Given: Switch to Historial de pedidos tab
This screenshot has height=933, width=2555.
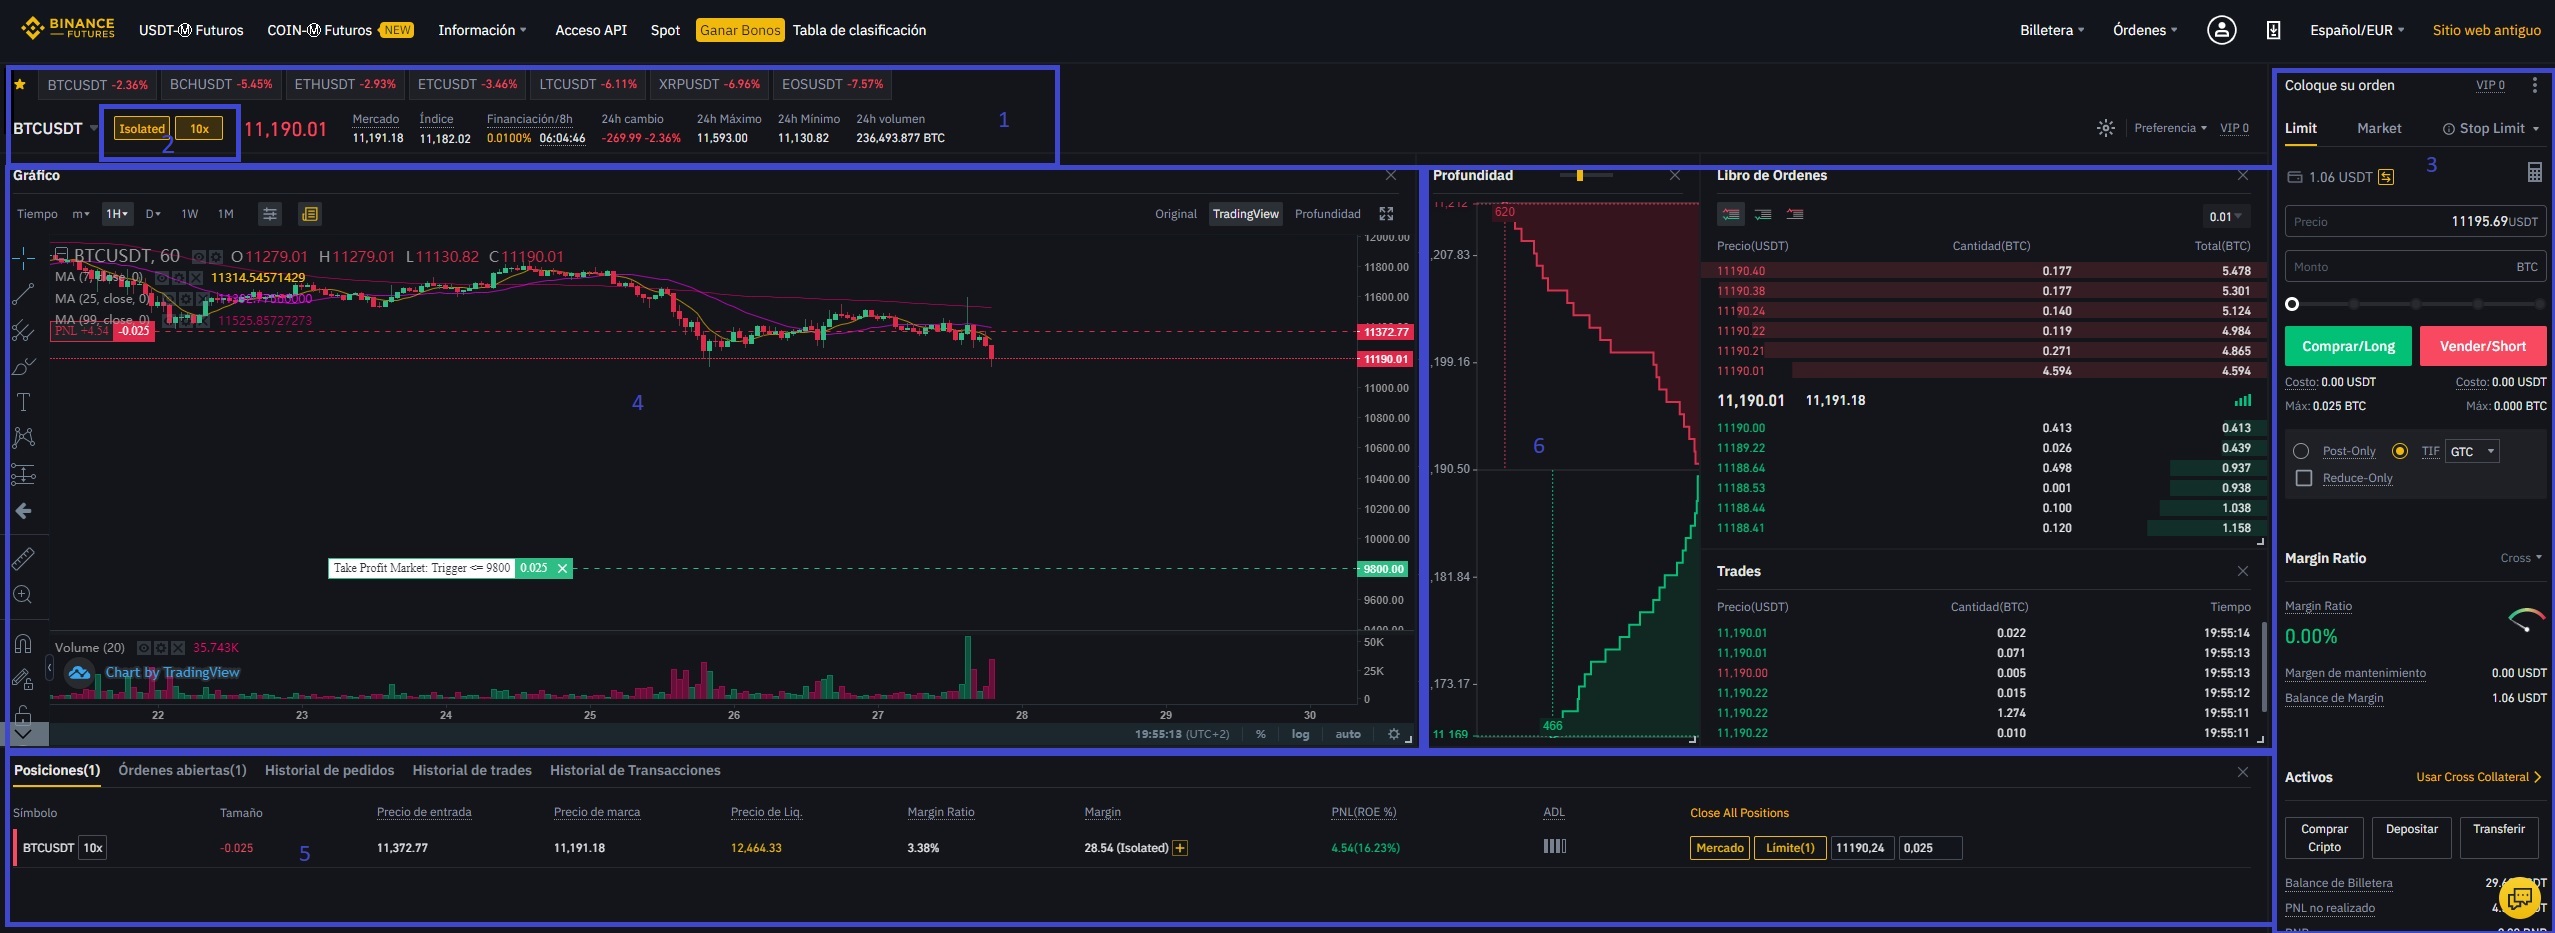Looking at the screenshot, I should [x=329, y=770].
